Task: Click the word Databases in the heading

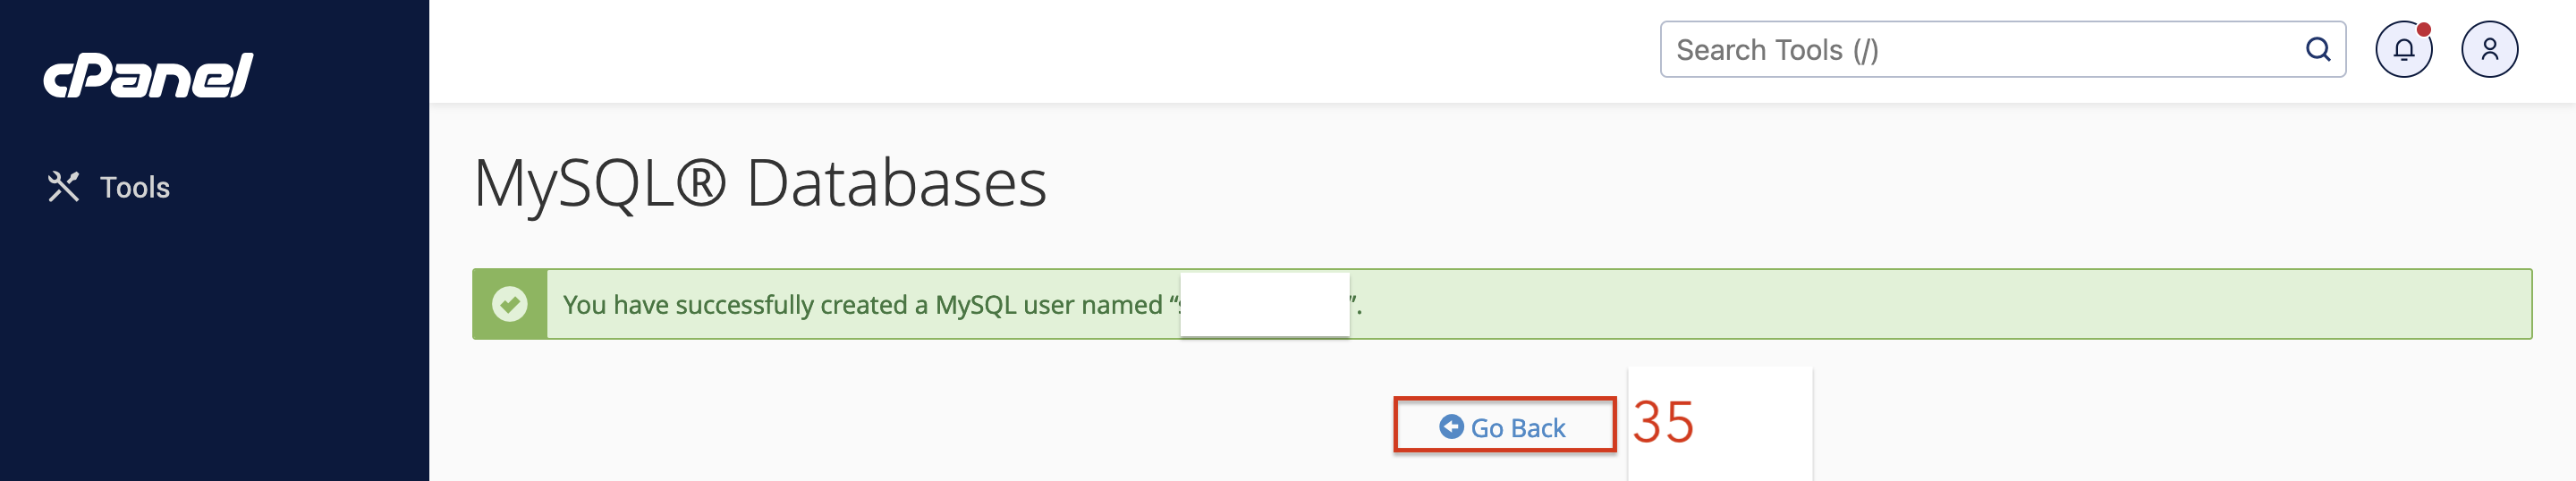Action: pos(897,183)
